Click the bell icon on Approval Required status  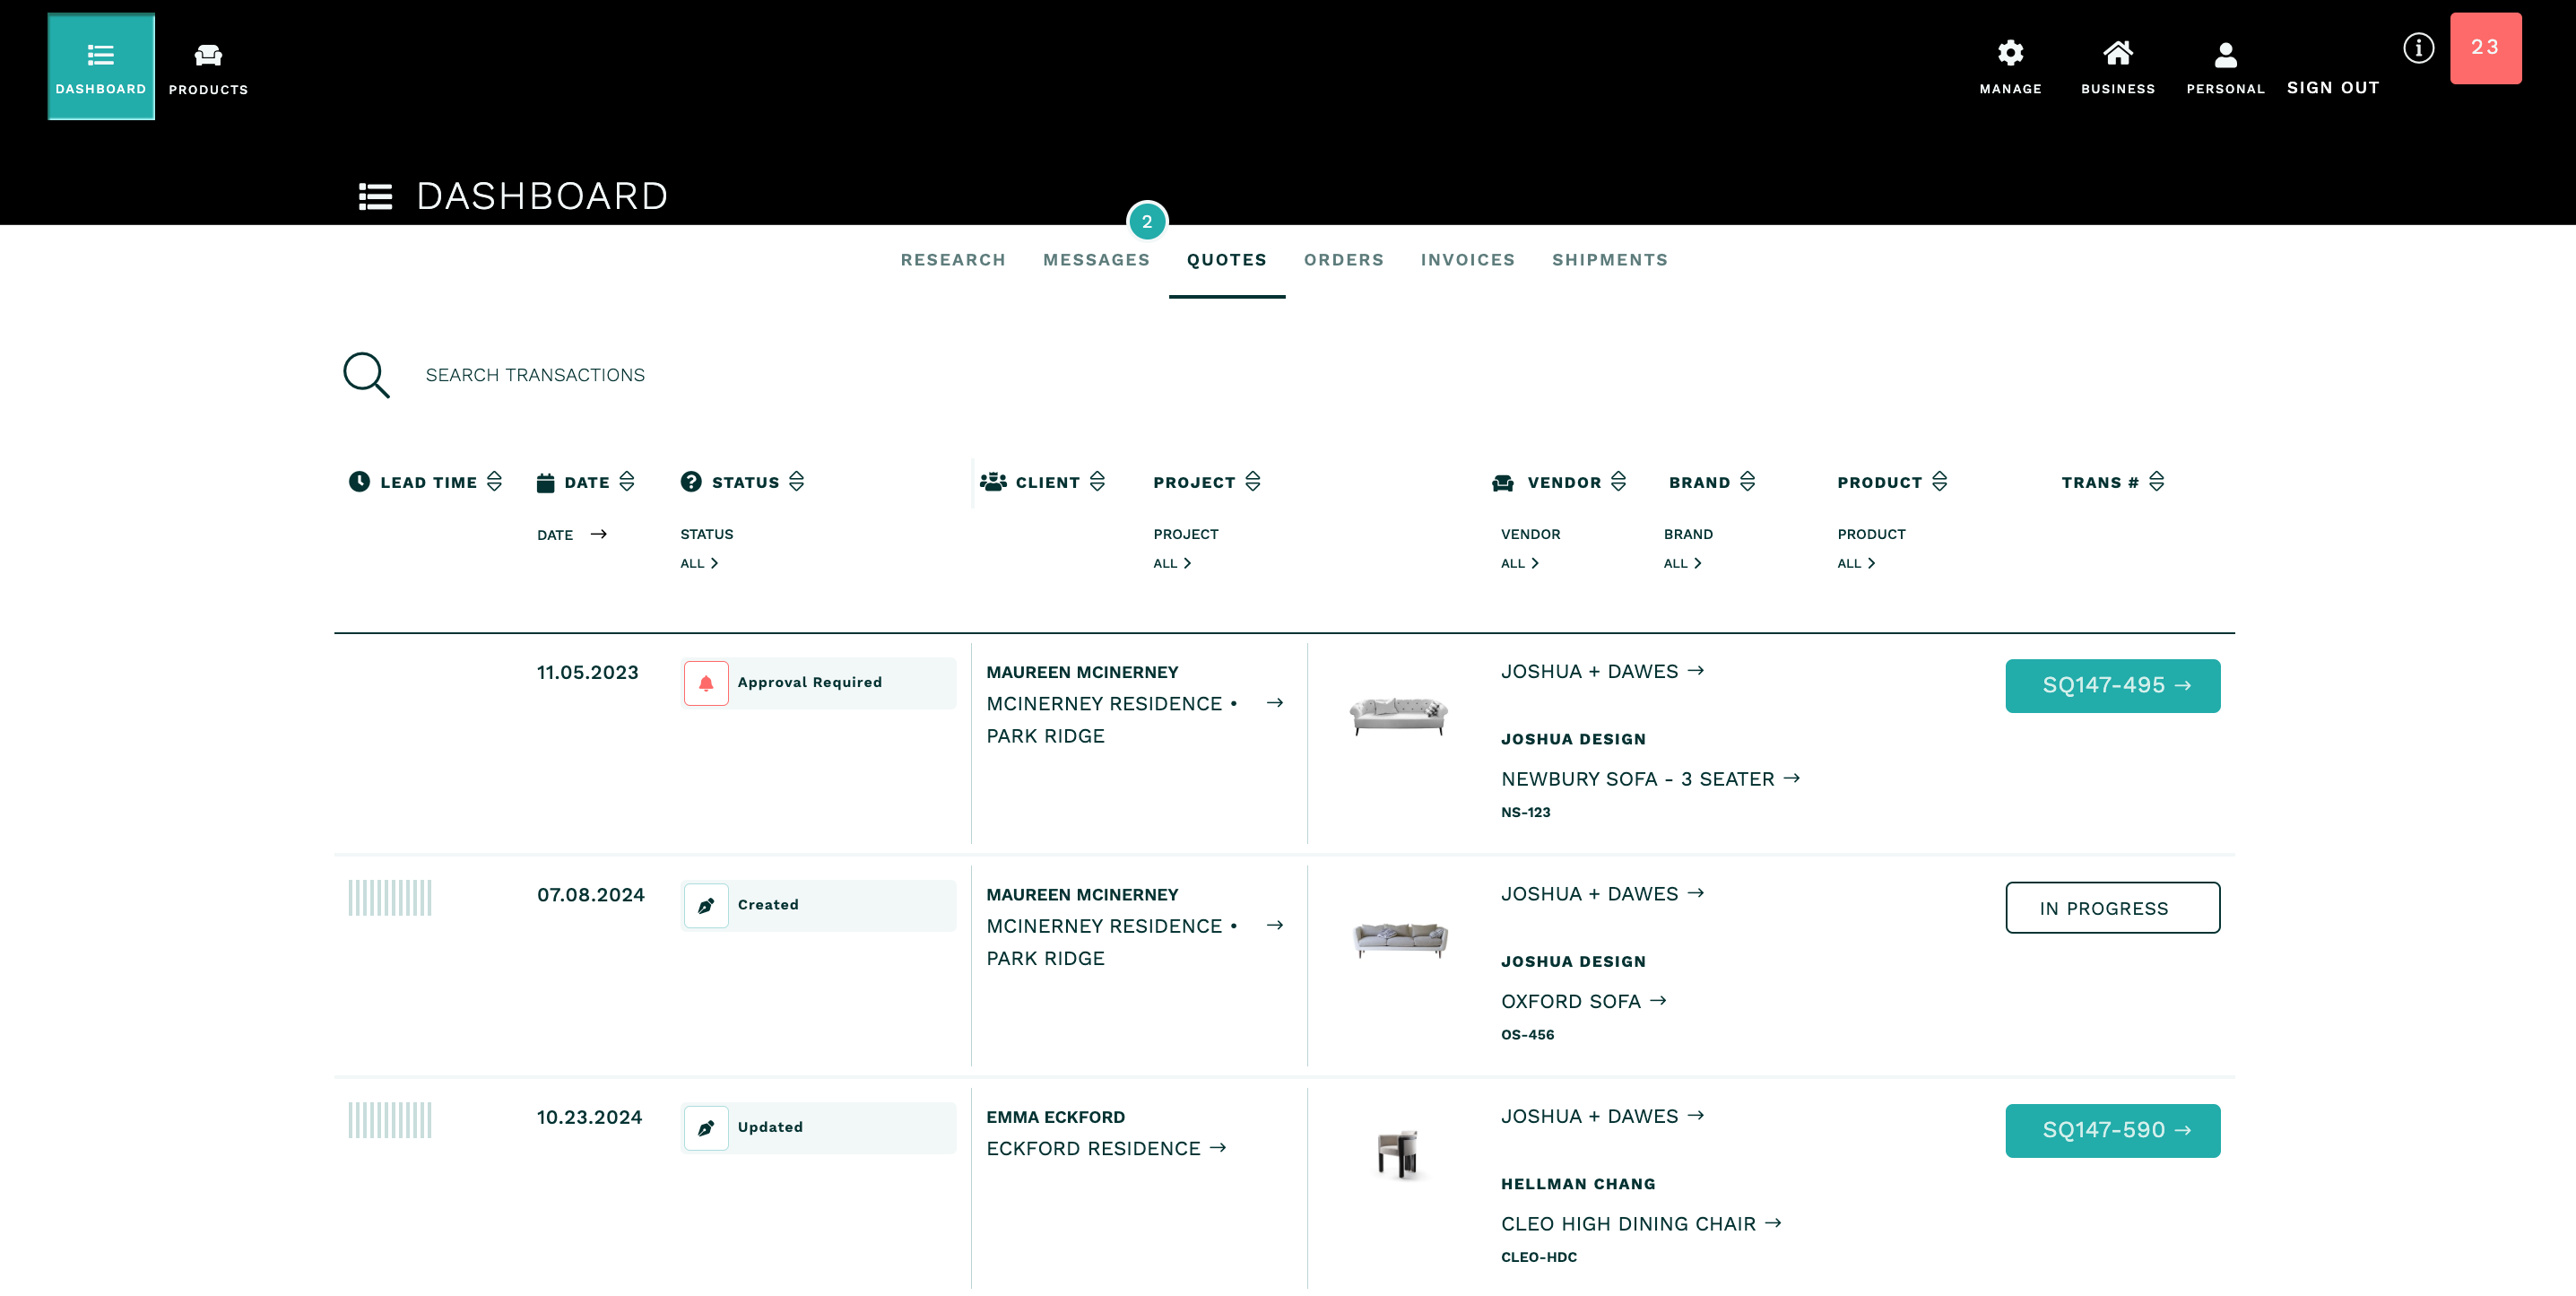706,683
